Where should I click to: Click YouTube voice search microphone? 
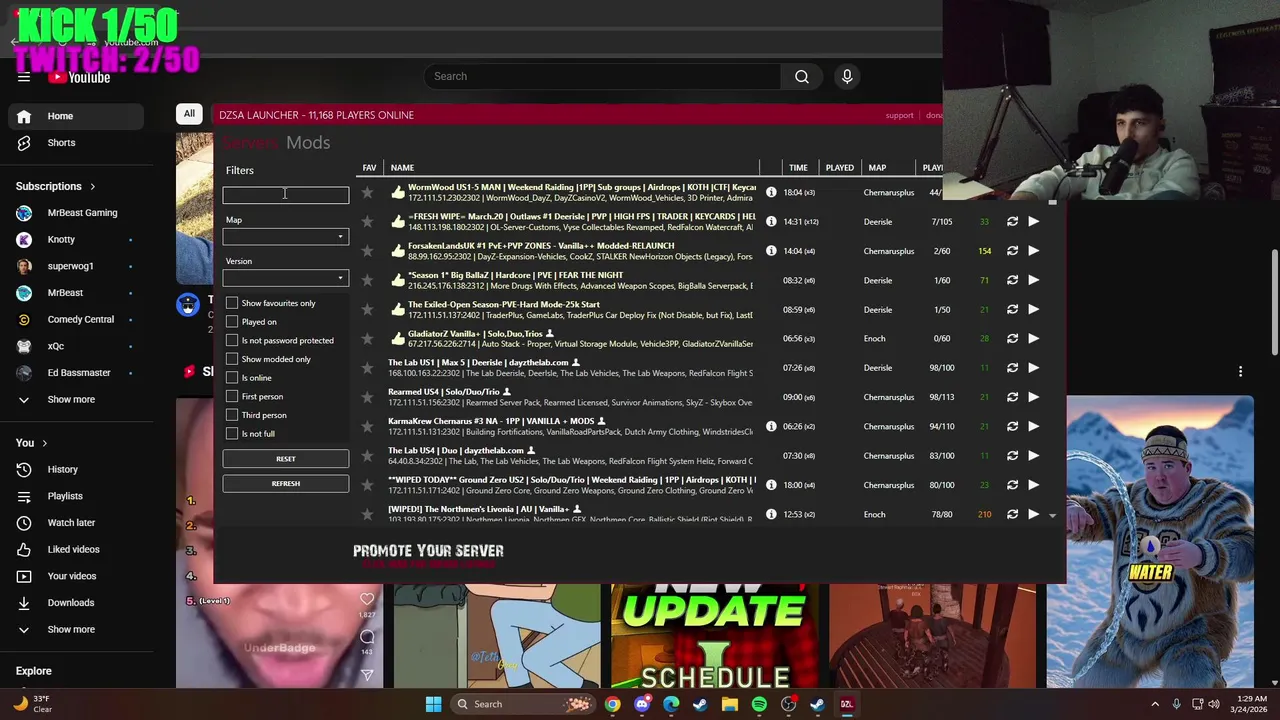[847, 76]
